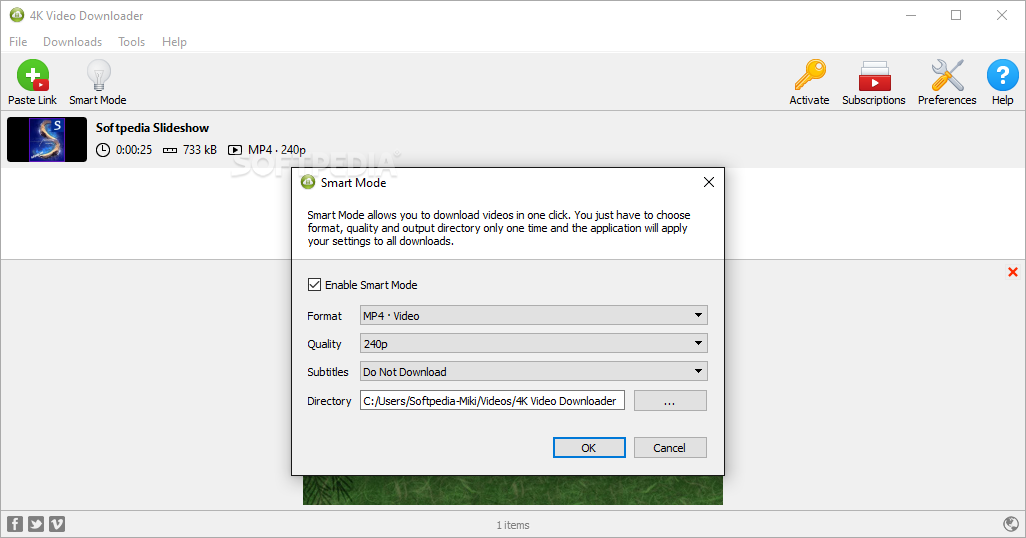
Task: Open the Subscriptions icon
Action: (873, 77)
